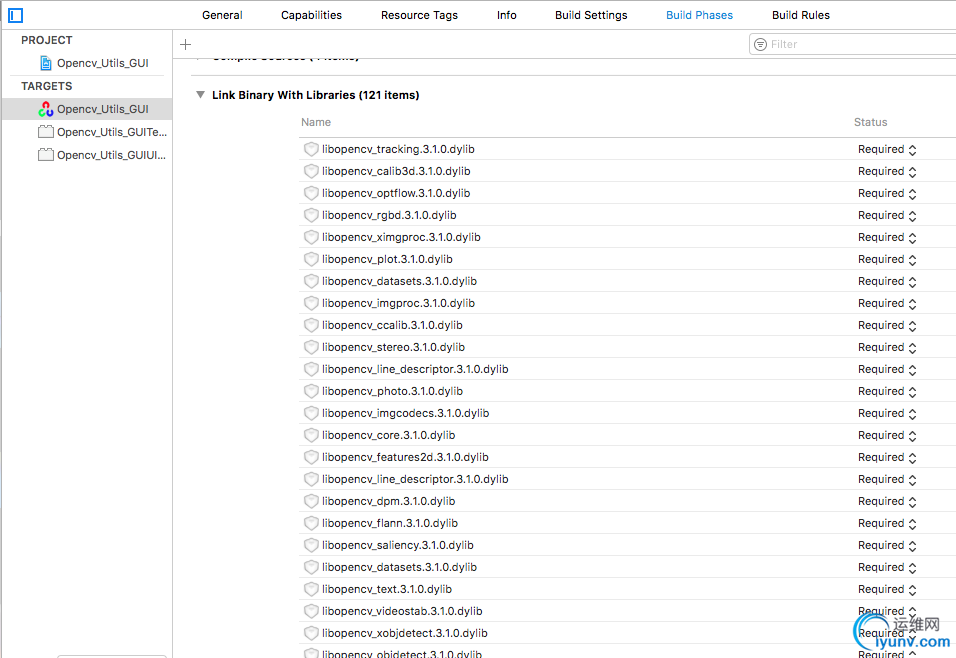The width and height of the screenshot is (956, 658).
Task: Select the libopencv_ccalib.3.1.0.dylib name
Action: coord(392,325)
